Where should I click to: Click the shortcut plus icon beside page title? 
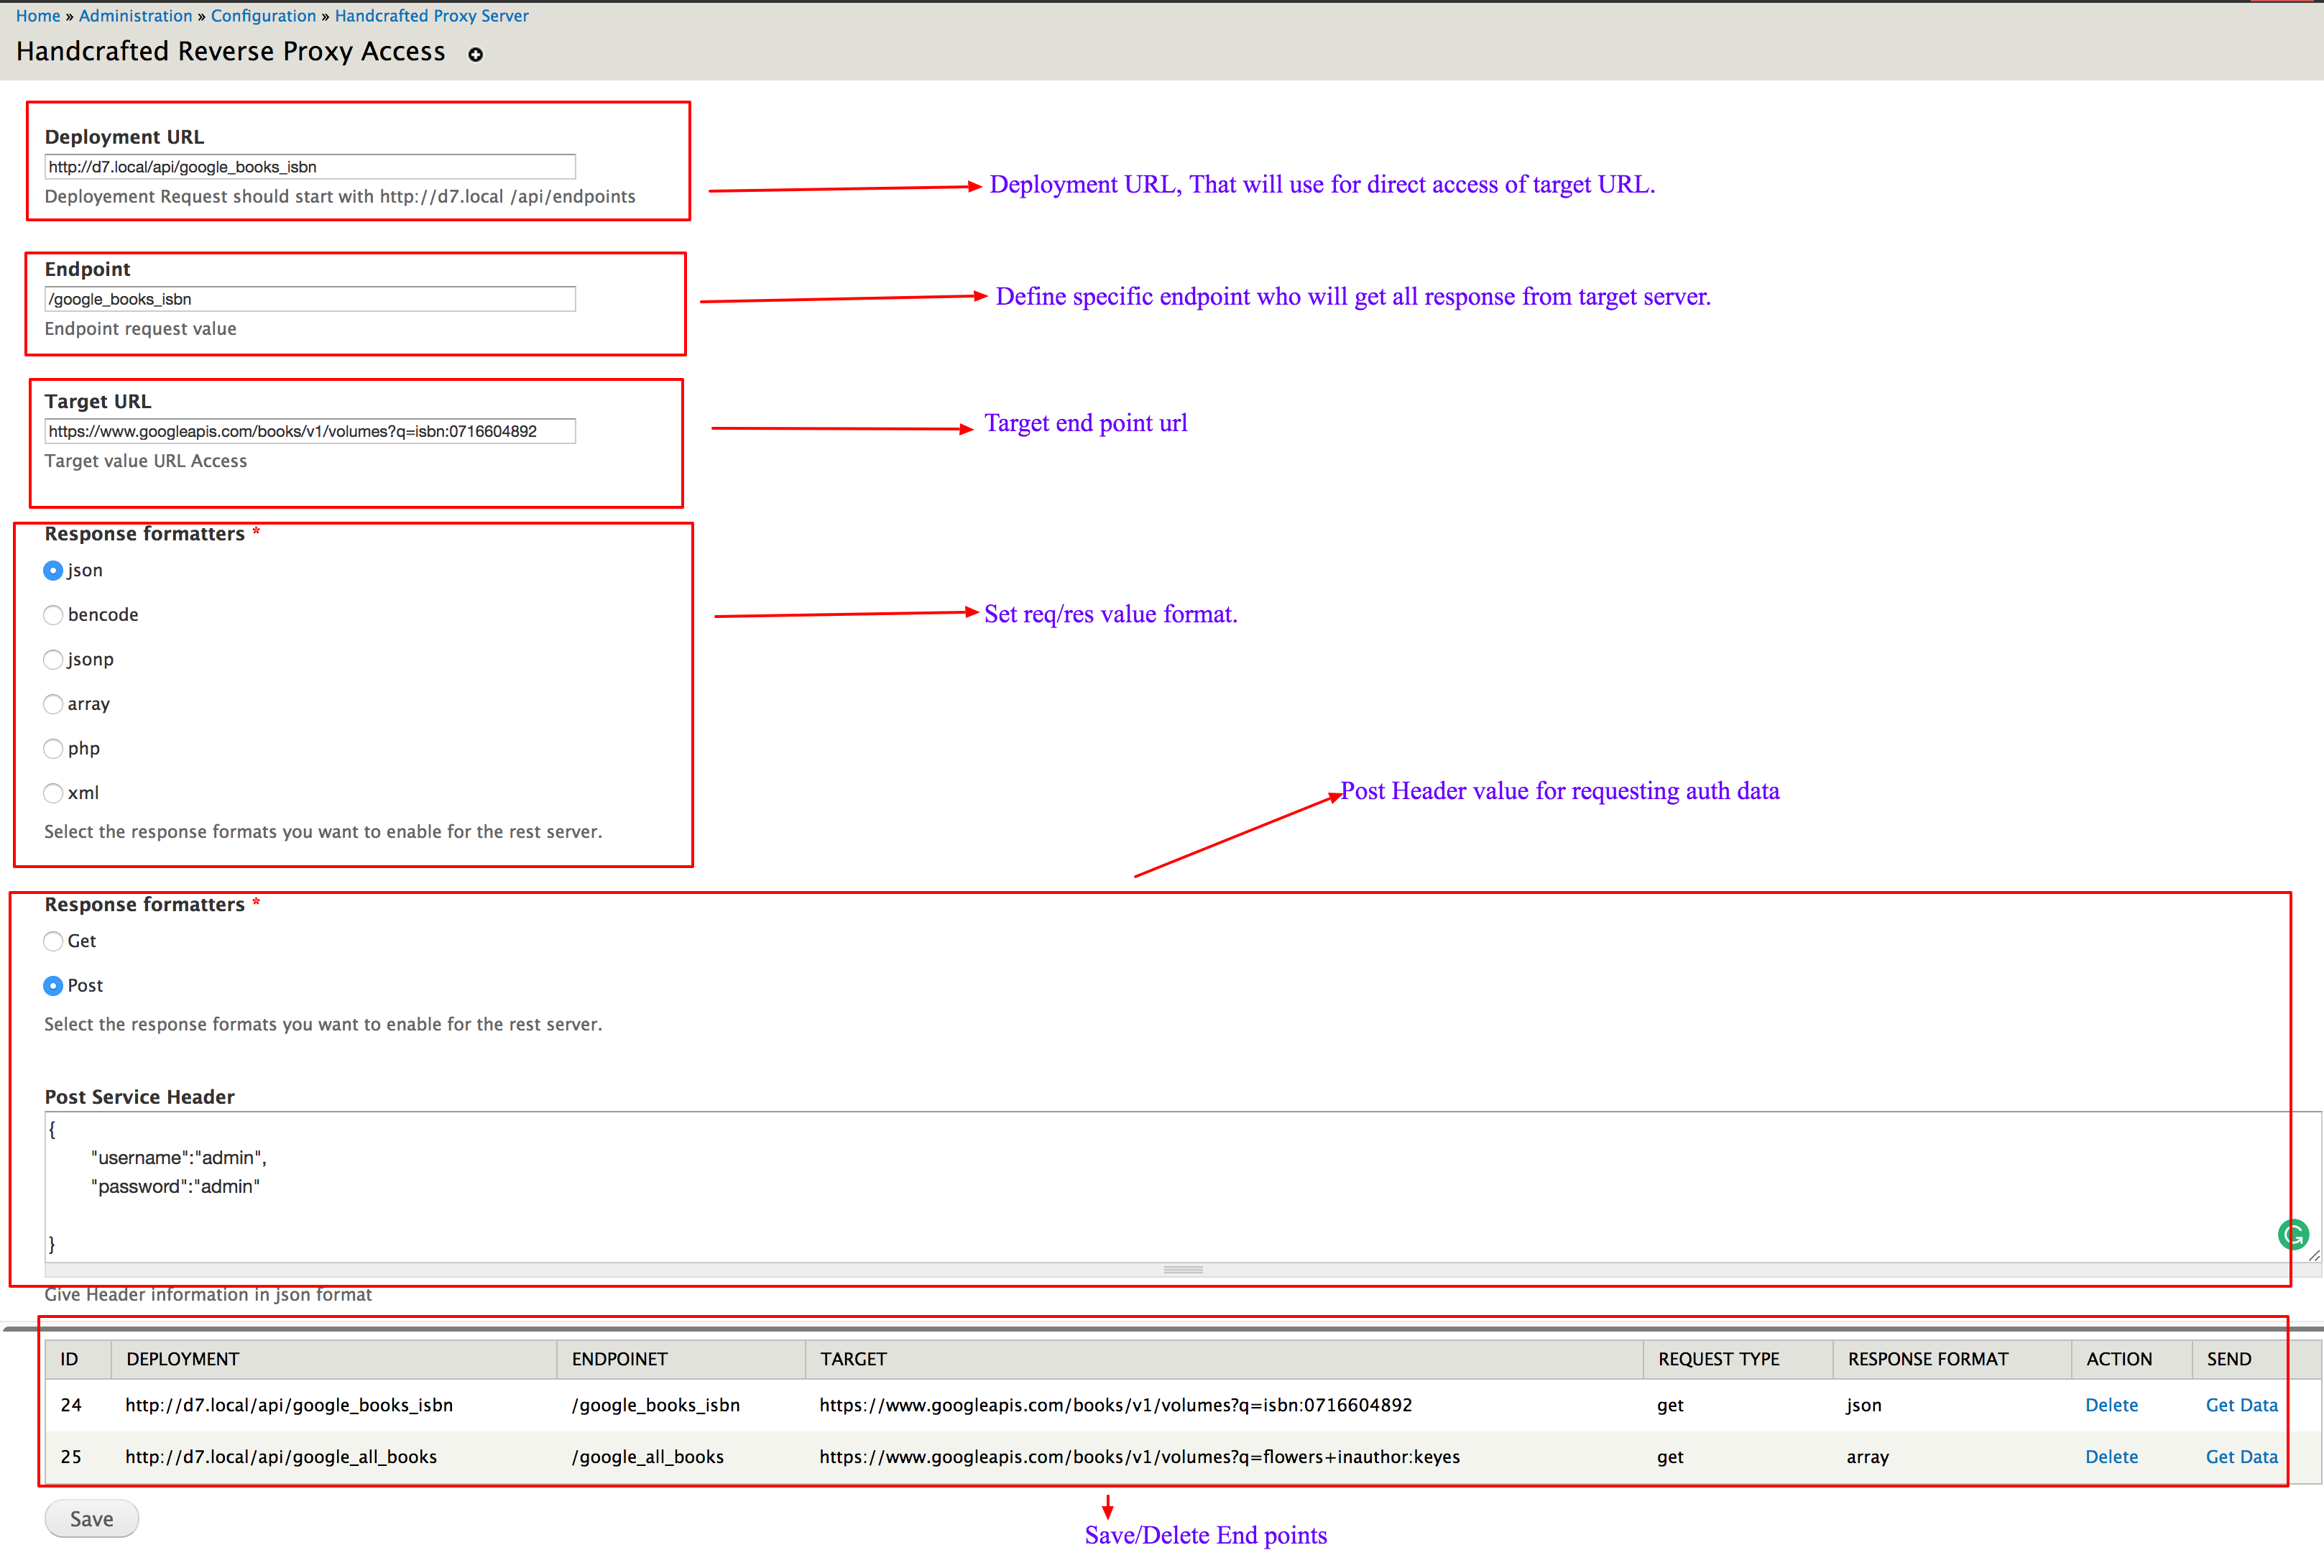476,55
